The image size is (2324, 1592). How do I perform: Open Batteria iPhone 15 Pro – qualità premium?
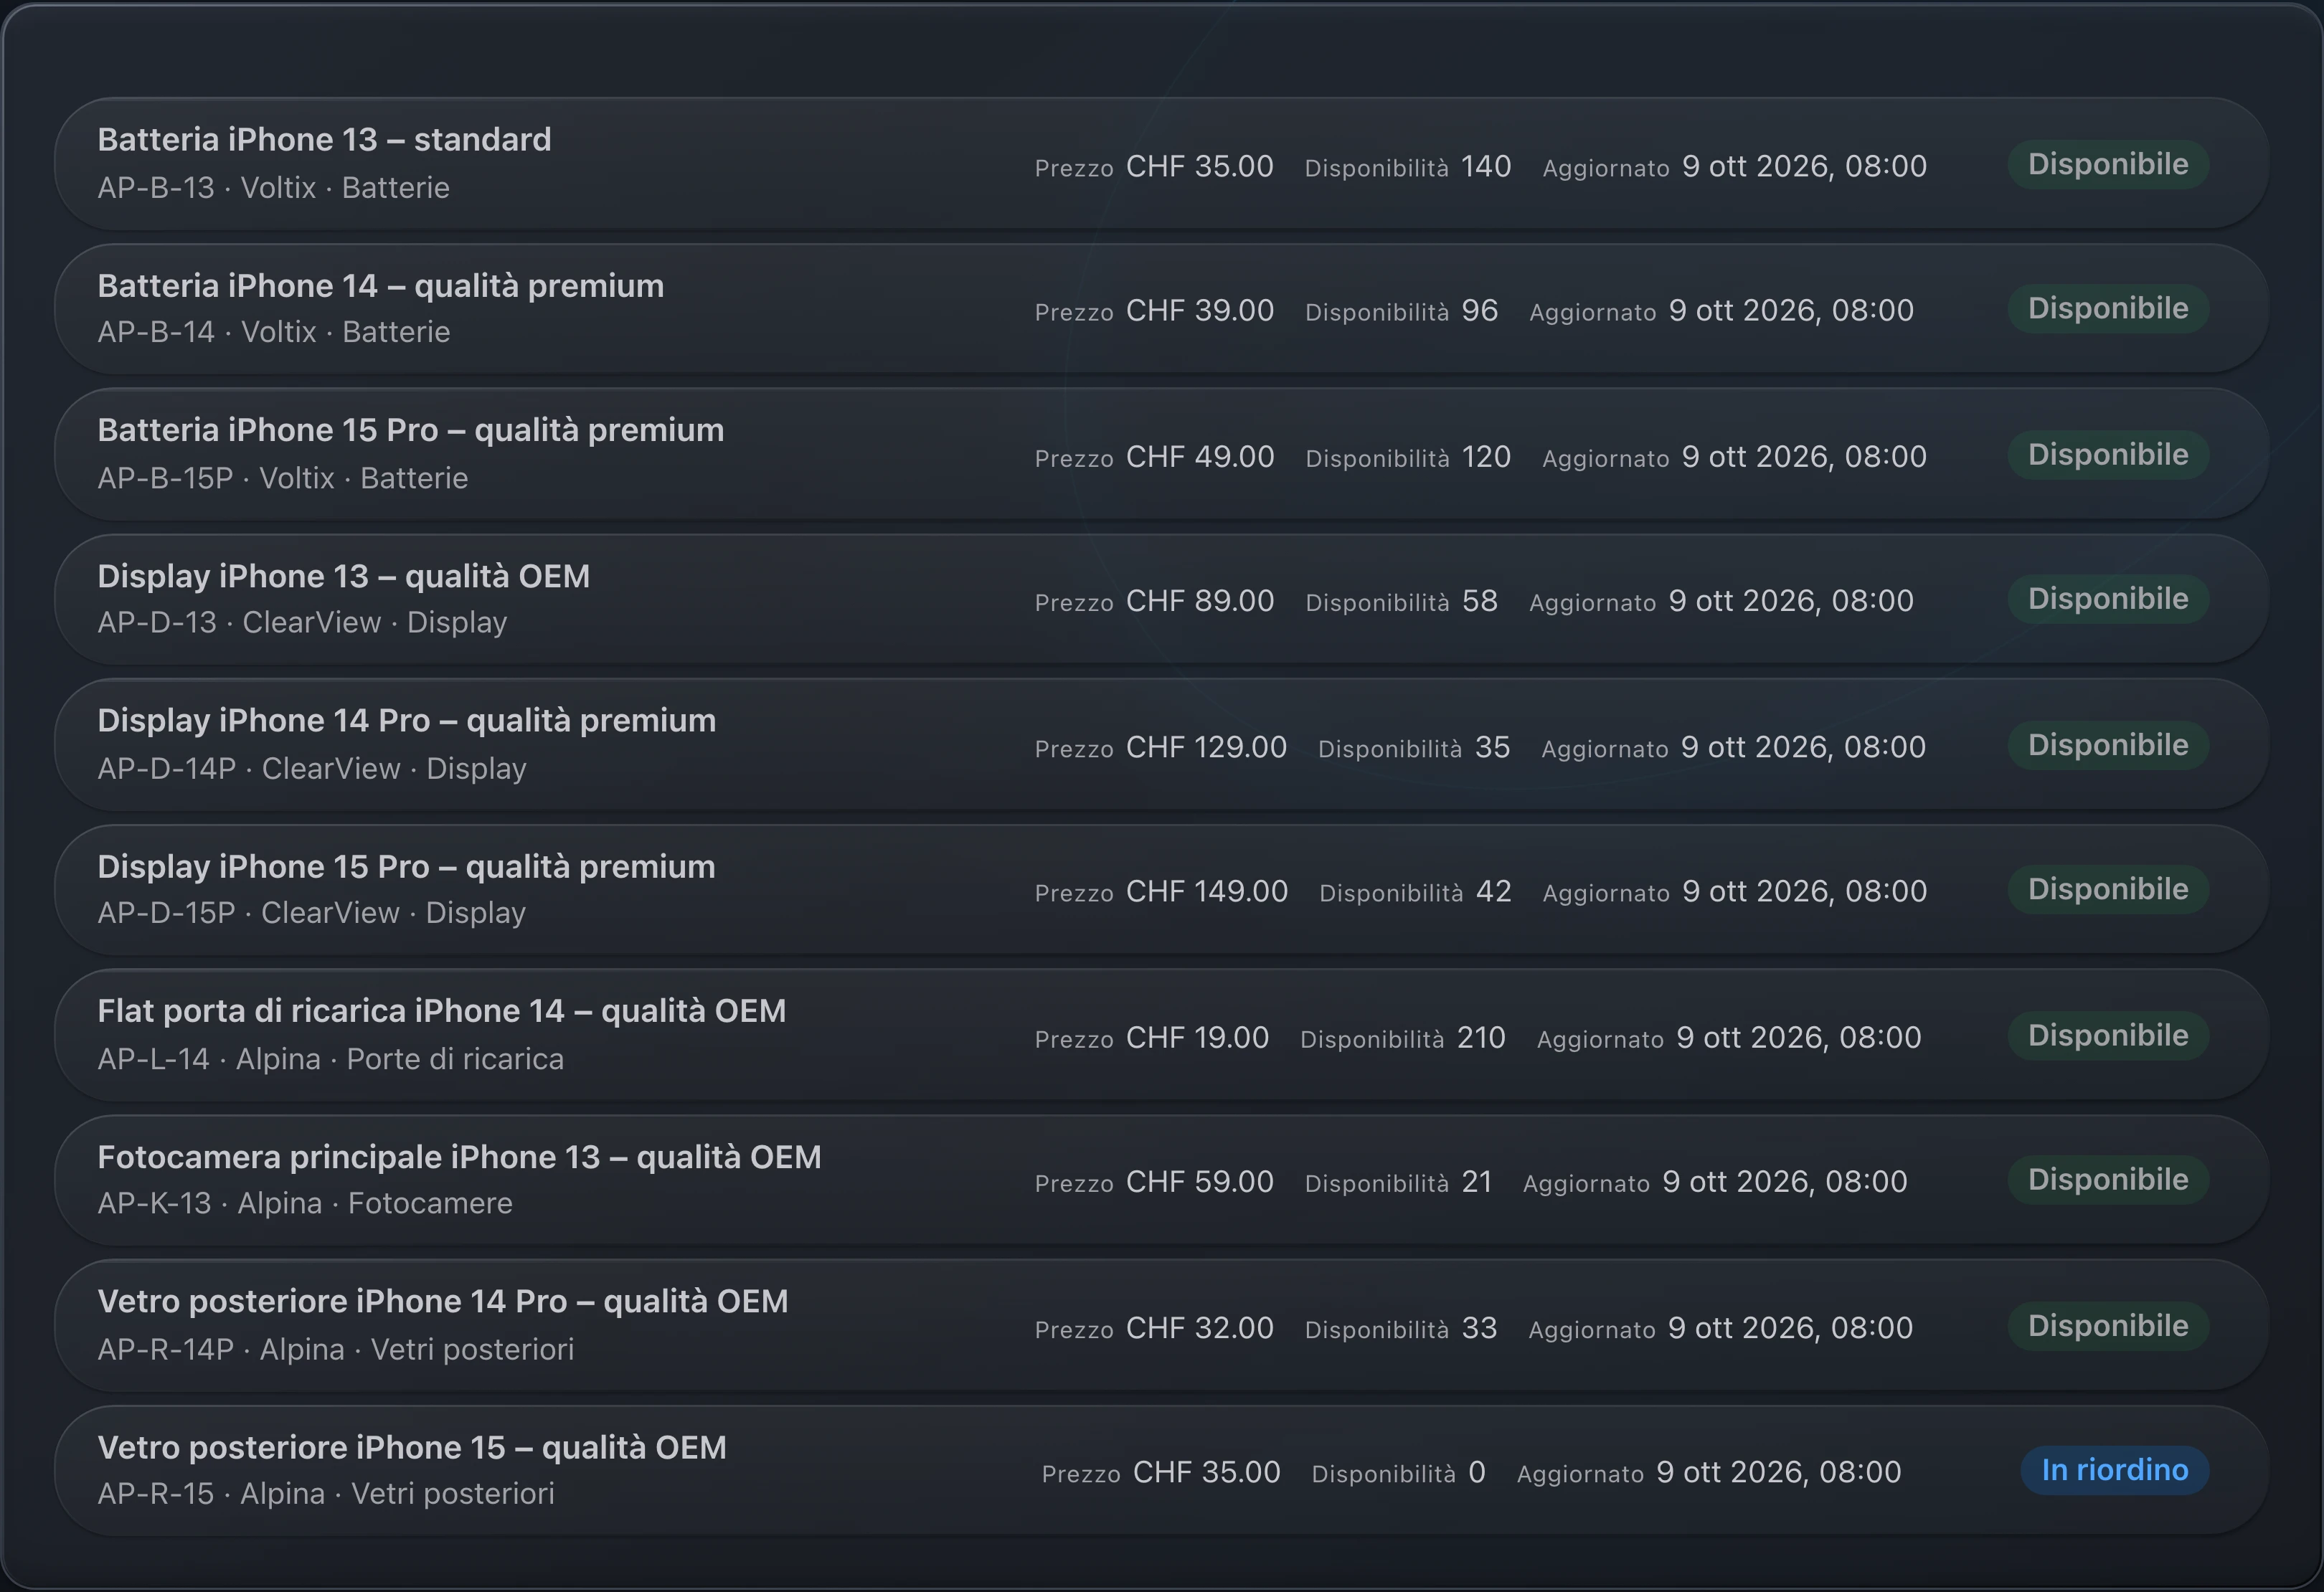1161,454
